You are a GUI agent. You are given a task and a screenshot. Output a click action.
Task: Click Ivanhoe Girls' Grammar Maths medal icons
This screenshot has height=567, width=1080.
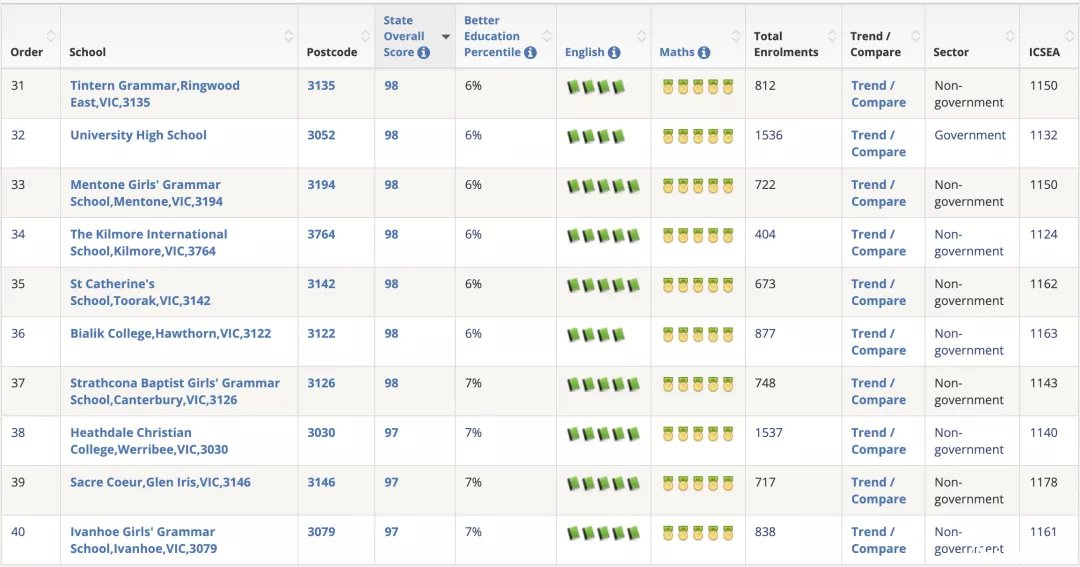698,533
